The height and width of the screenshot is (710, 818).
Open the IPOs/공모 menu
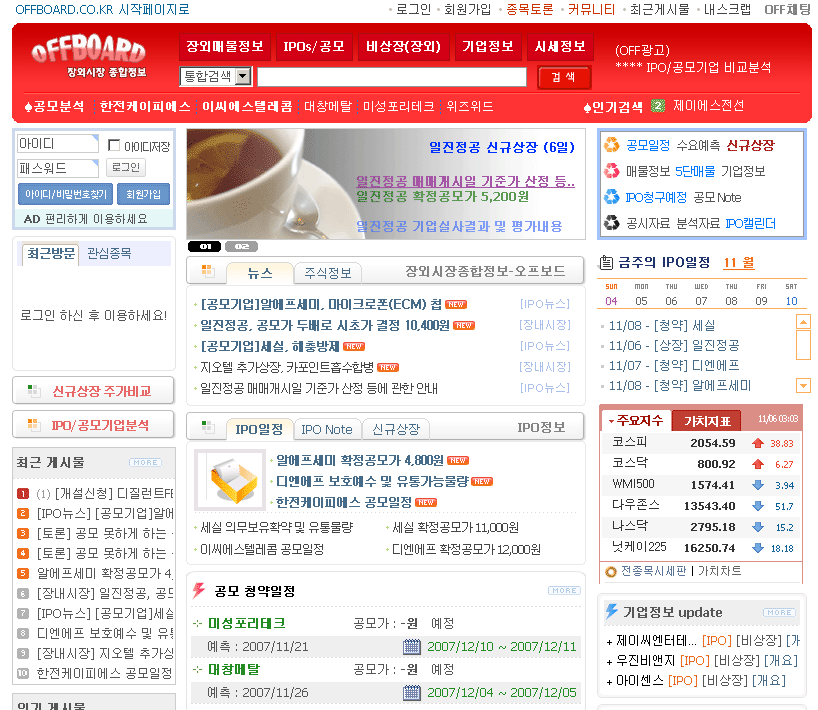pos(314,46)
